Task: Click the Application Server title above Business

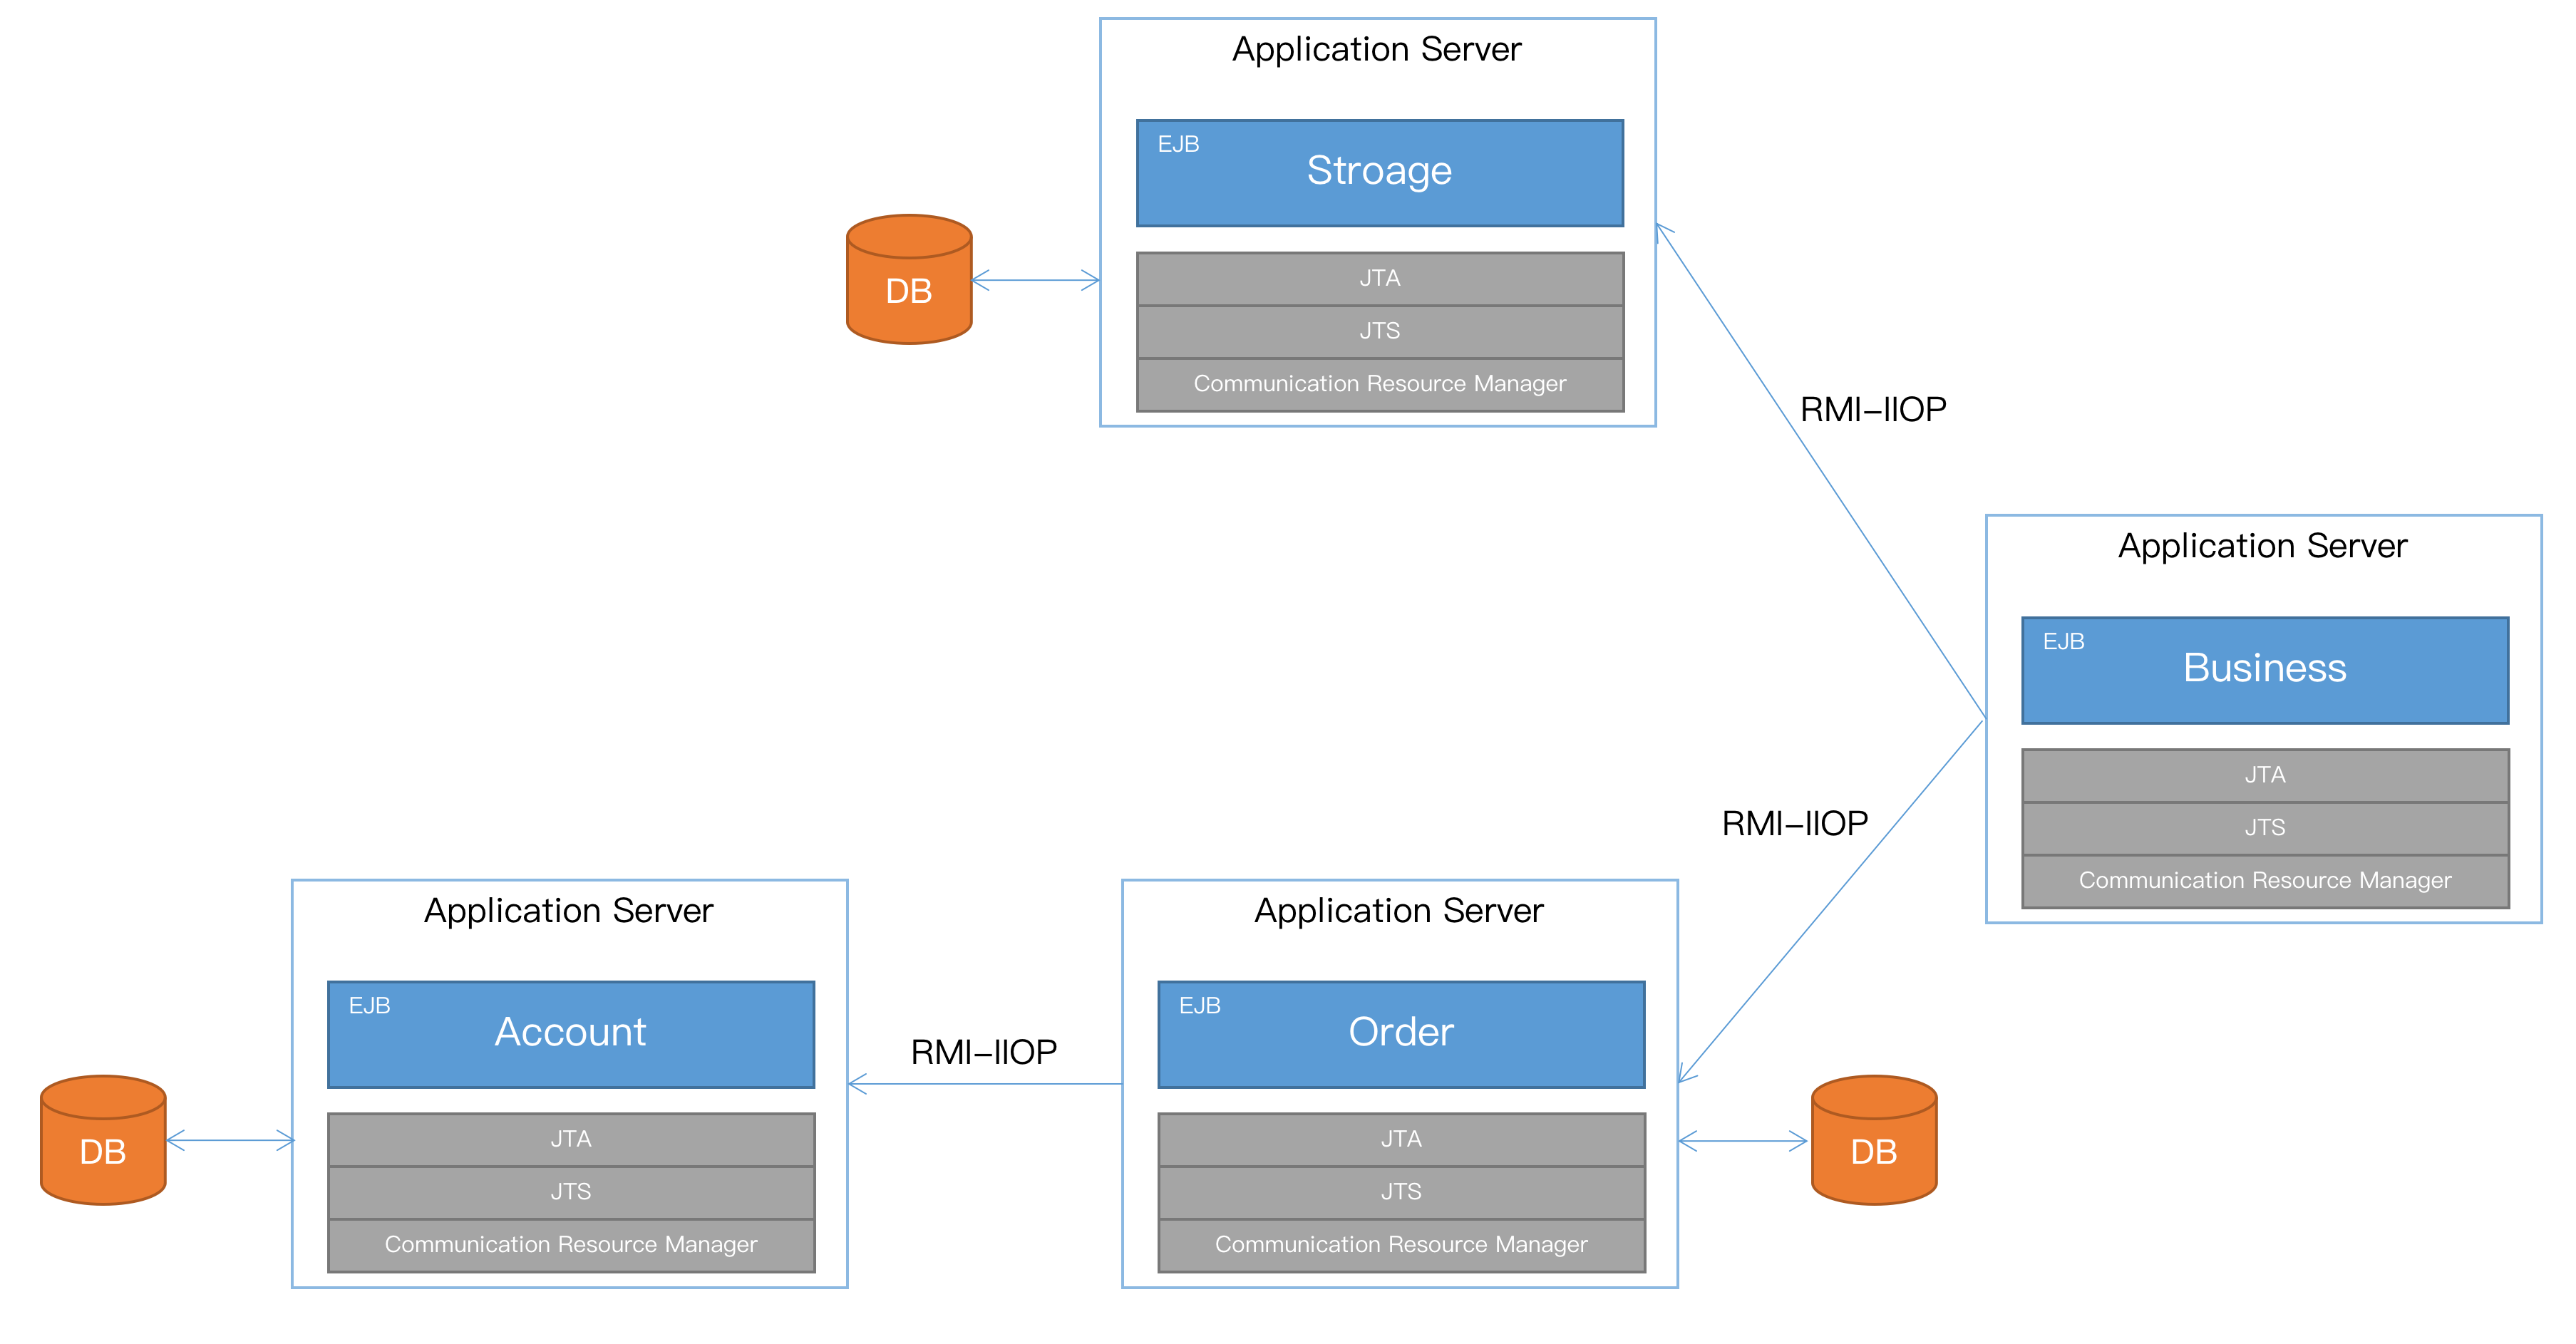Action: tap(2263, 546)
